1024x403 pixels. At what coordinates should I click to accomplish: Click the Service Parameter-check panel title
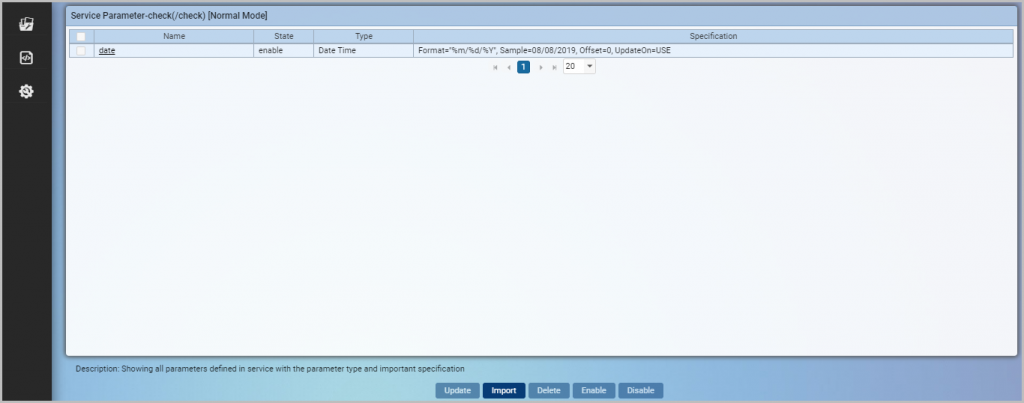click(169, 15)
